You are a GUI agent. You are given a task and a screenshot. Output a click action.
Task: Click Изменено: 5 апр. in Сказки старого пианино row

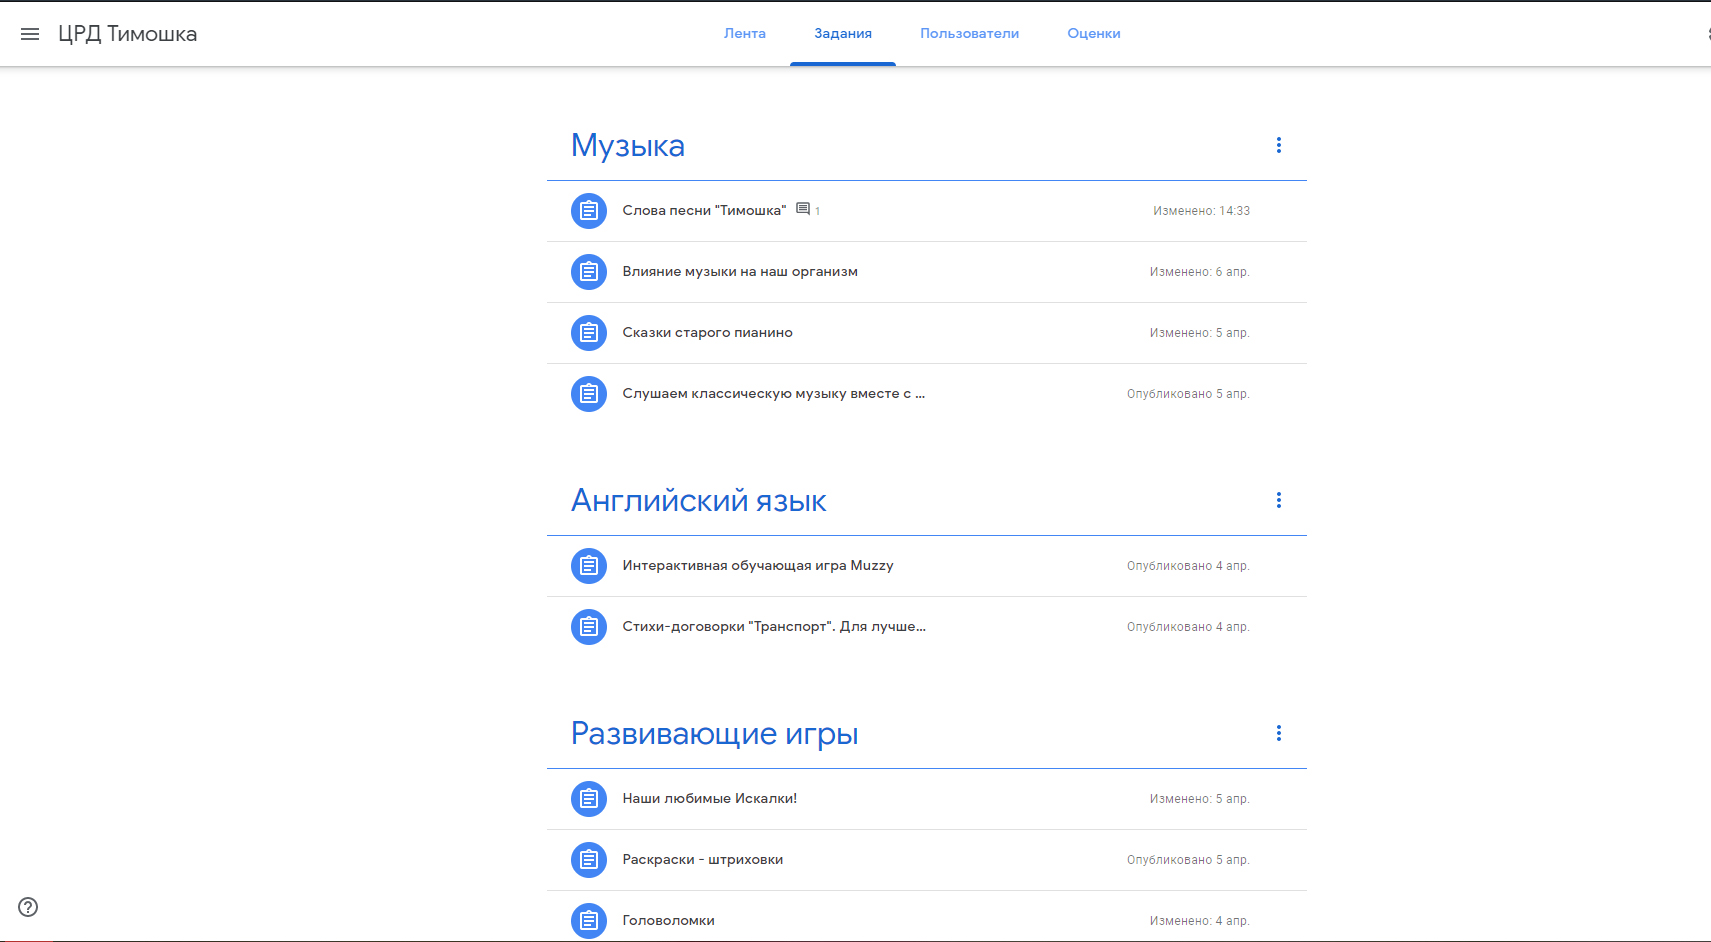click(1199, 333)
